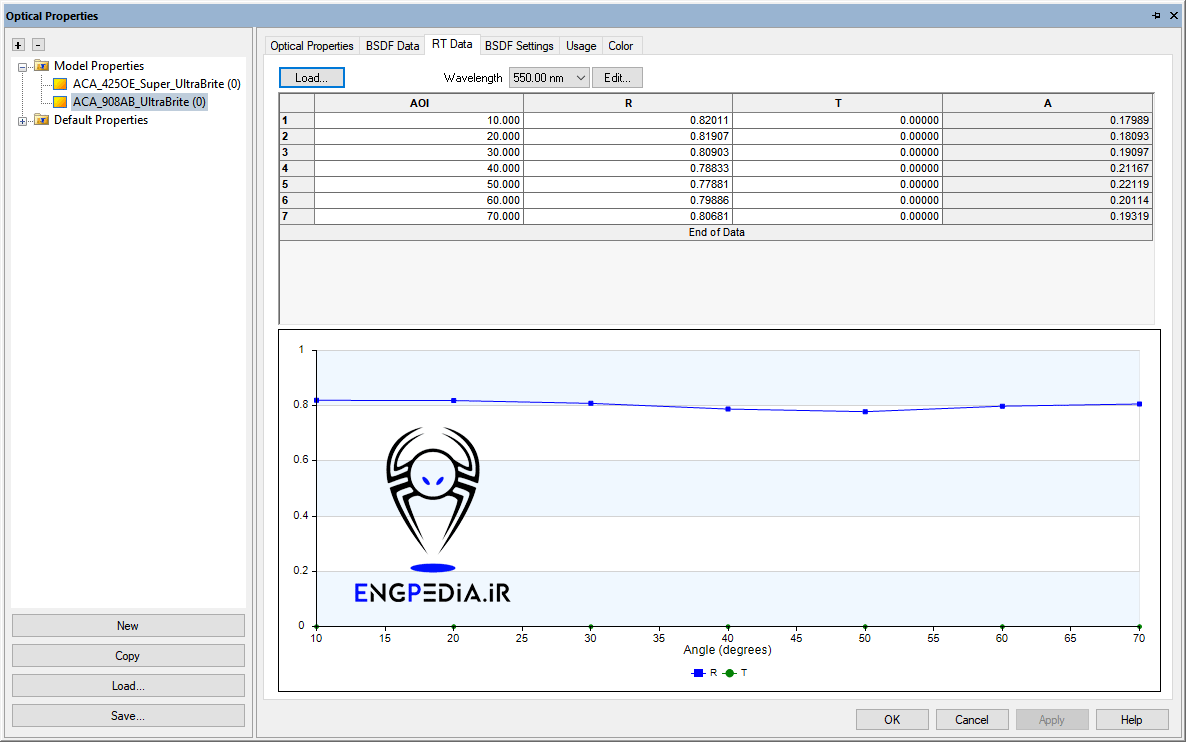
Task: Click the AOI cell 10.000
Action: (419, 120)
